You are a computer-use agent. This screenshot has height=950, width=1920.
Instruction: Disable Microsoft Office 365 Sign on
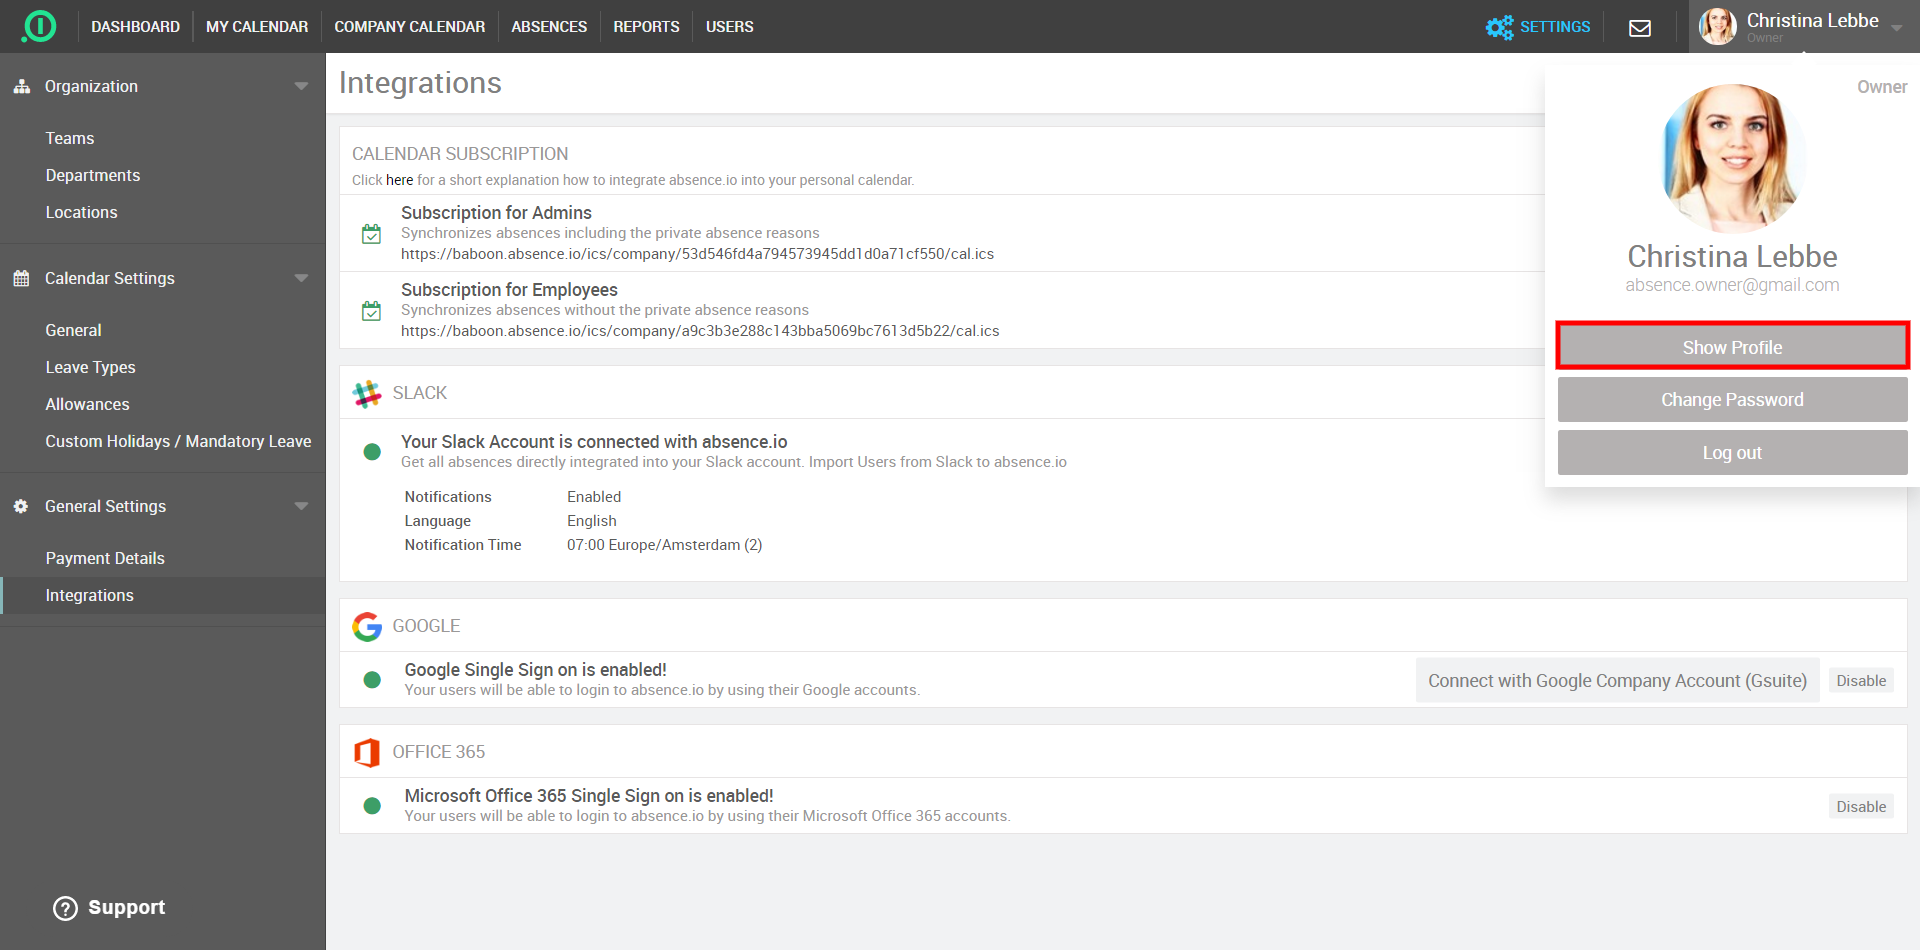1860,807
